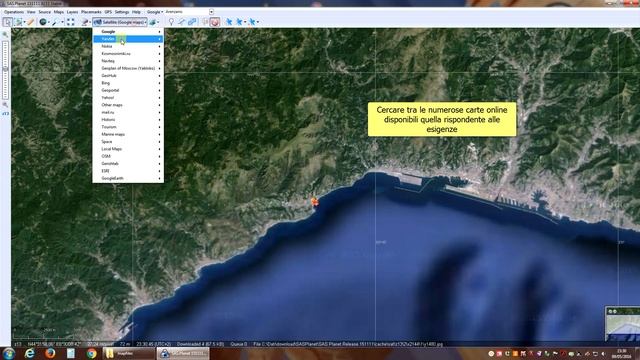Switch to the folder window taskbar button
Image resolution: width=640 pixels, height=360 pixels.
pos(128,353)
